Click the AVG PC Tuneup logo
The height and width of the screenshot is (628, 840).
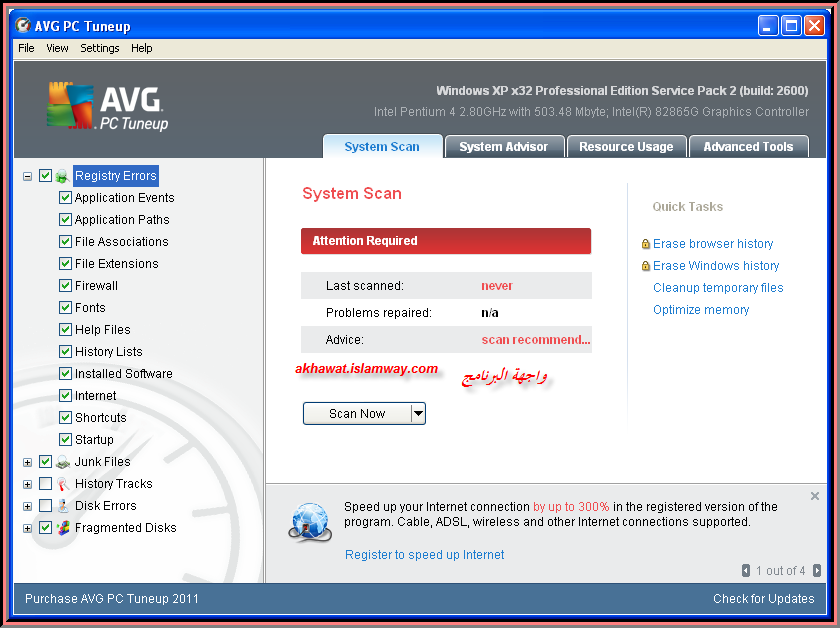(x=107, y=106)
